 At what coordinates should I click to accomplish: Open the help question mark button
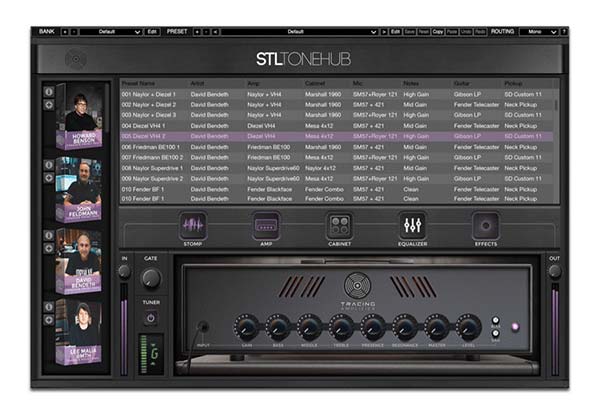click(x=564, y=32)
